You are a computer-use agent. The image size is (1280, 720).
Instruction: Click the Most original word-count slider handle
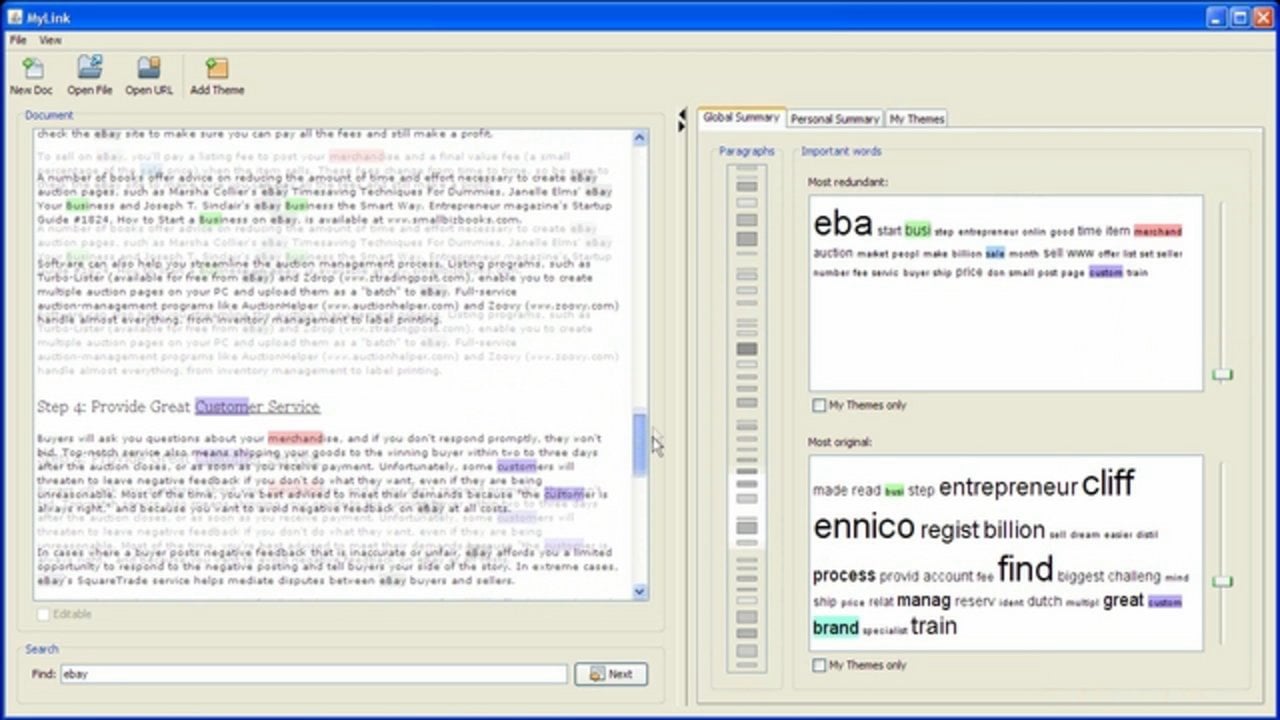(1222, 581)
